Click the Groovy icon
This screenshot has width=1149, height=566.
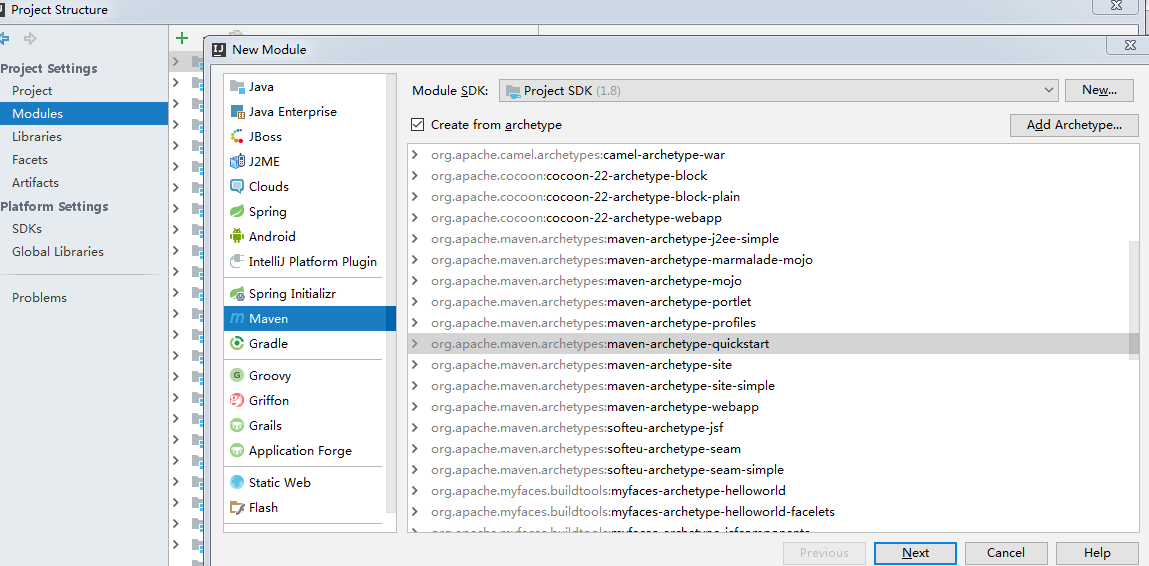tap(237, 375)
